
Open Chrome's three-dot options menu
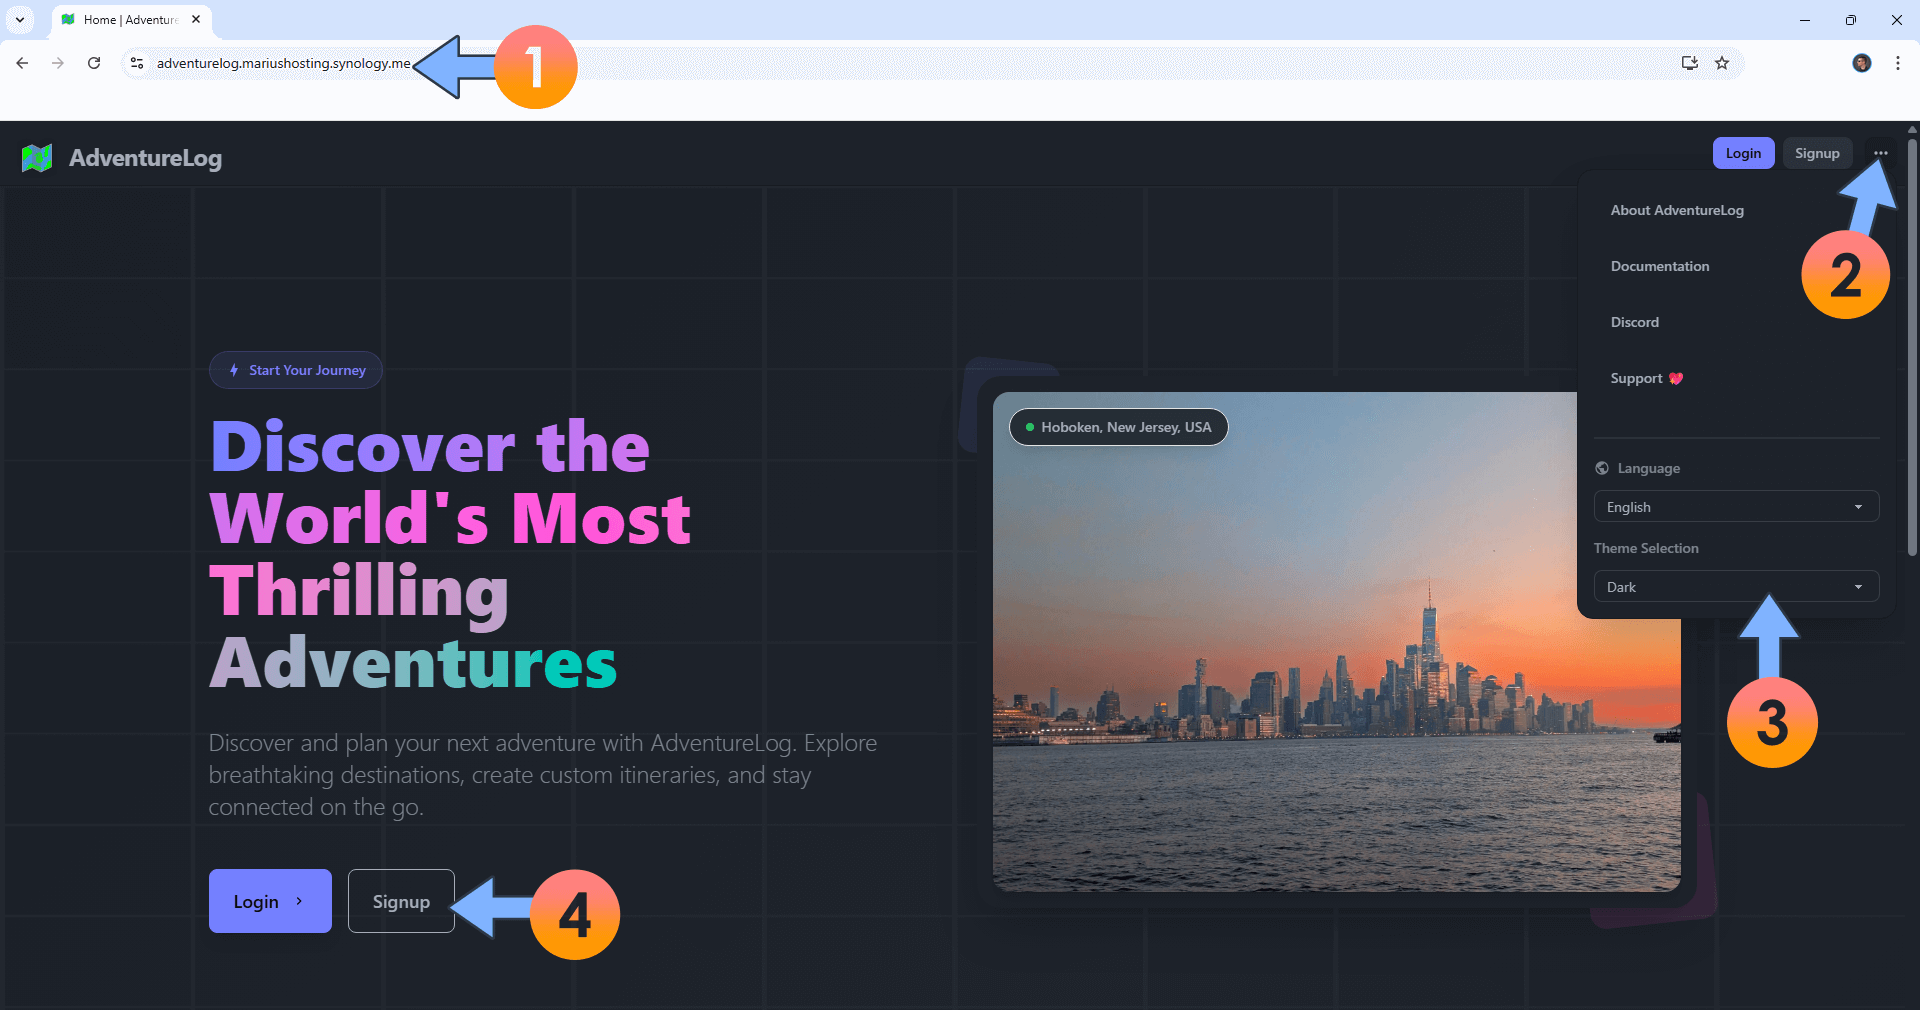tap(1897, 63)
